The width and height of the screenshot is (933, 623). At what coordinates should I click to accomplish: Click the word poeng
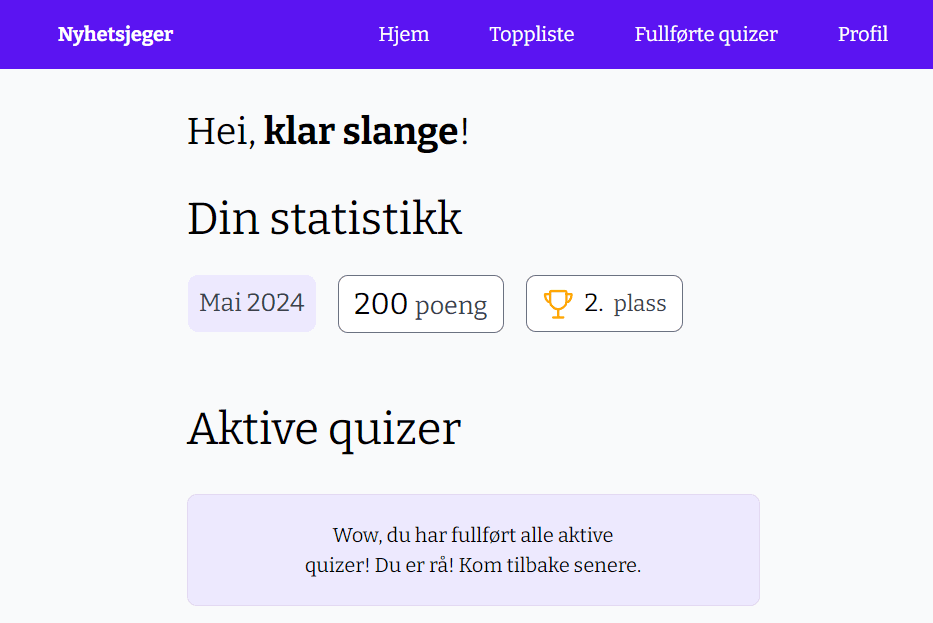coord(451,305)
